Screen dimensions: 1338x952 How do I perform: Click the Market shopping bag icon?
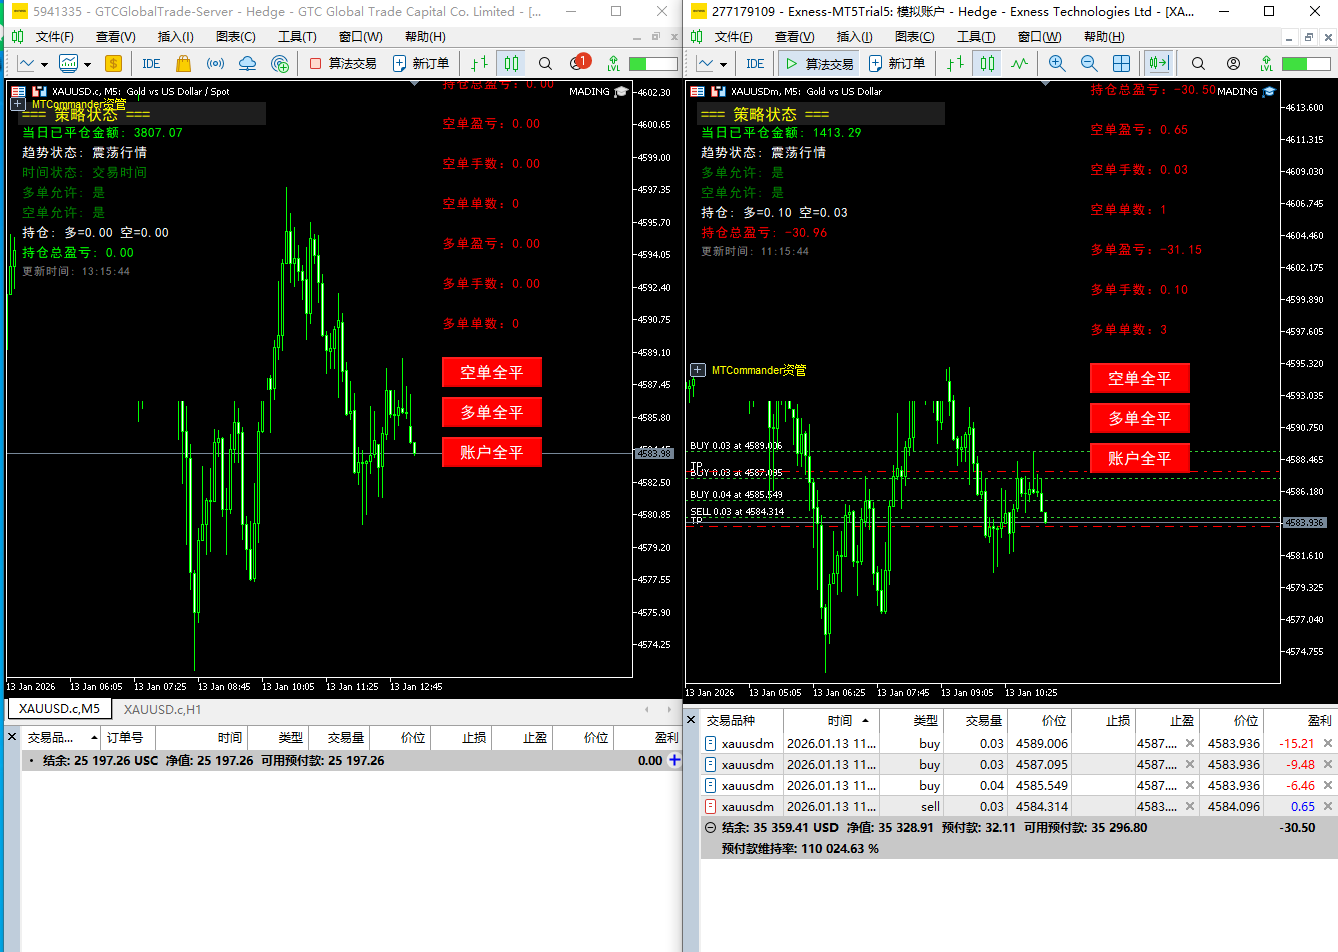click(x=183, y=63)
